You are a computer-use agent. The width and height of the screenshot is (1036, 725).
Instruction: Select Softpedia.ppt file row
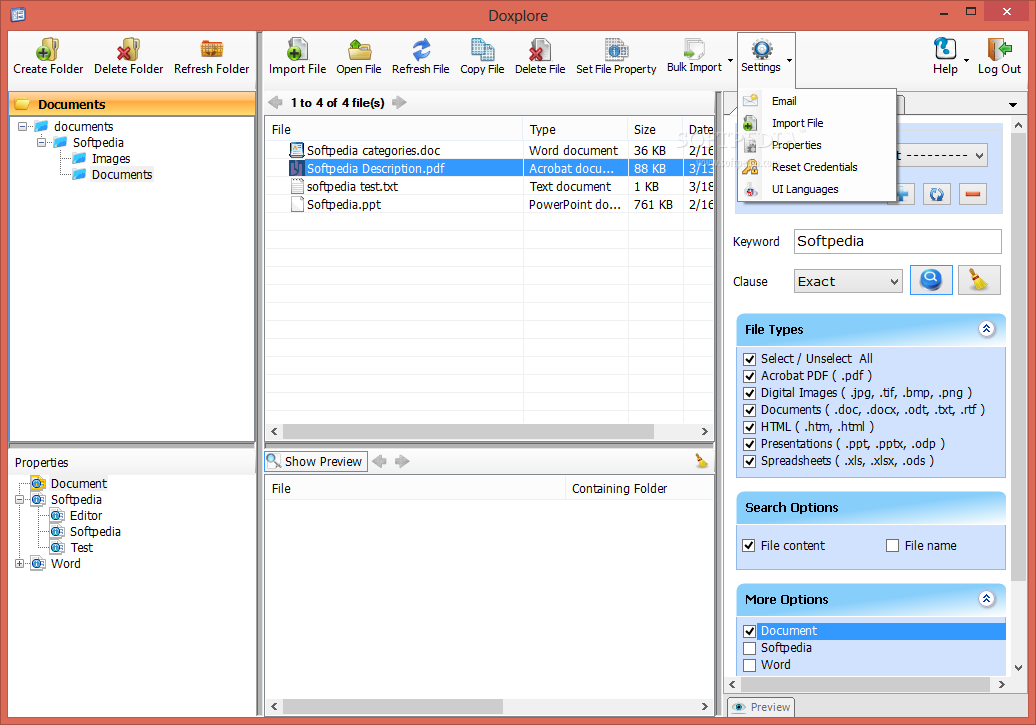point(489,204)
